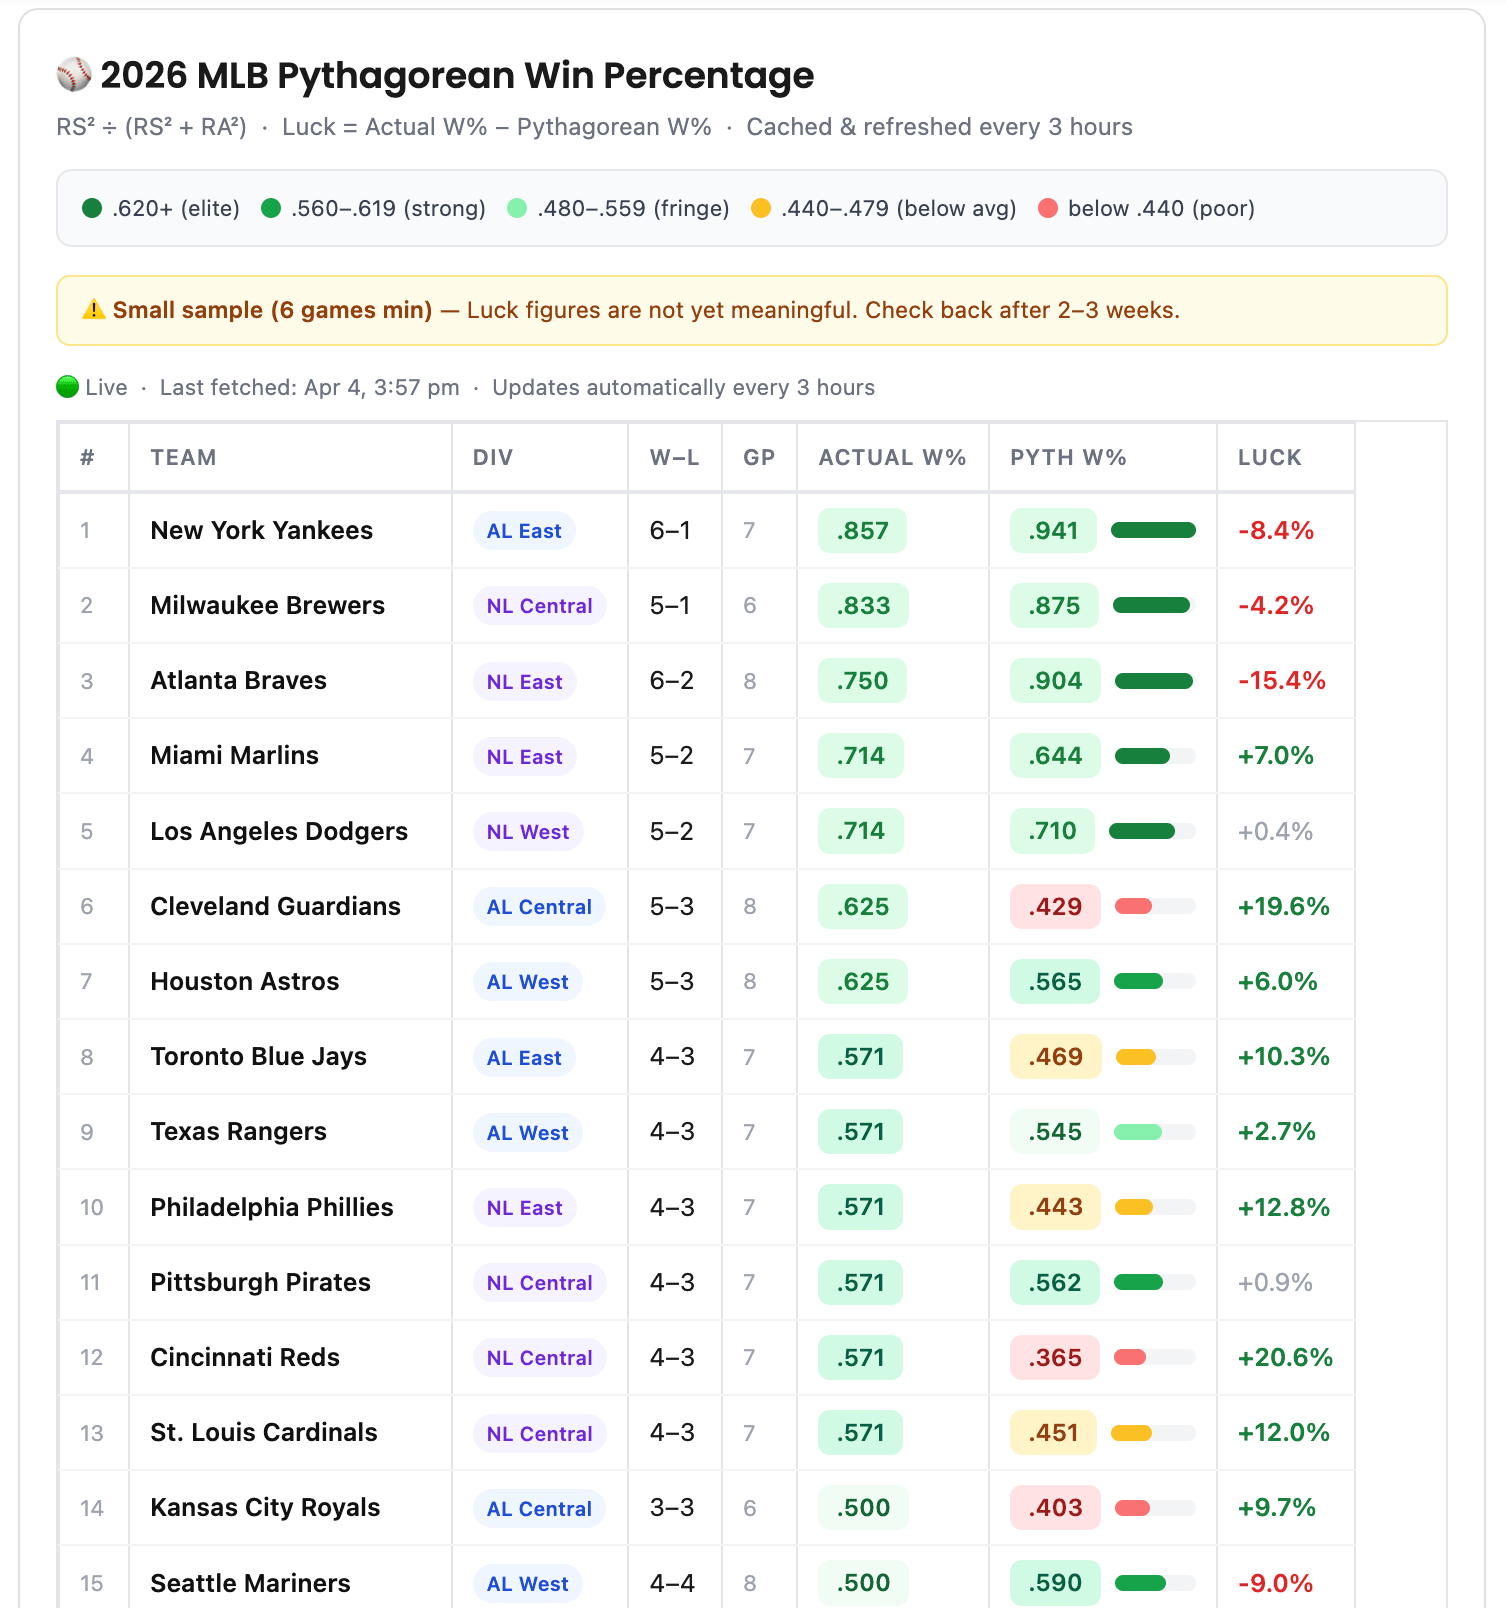Sort by the LUCK column header
Screen dimensions: 1506x1608
point(1269,458)
